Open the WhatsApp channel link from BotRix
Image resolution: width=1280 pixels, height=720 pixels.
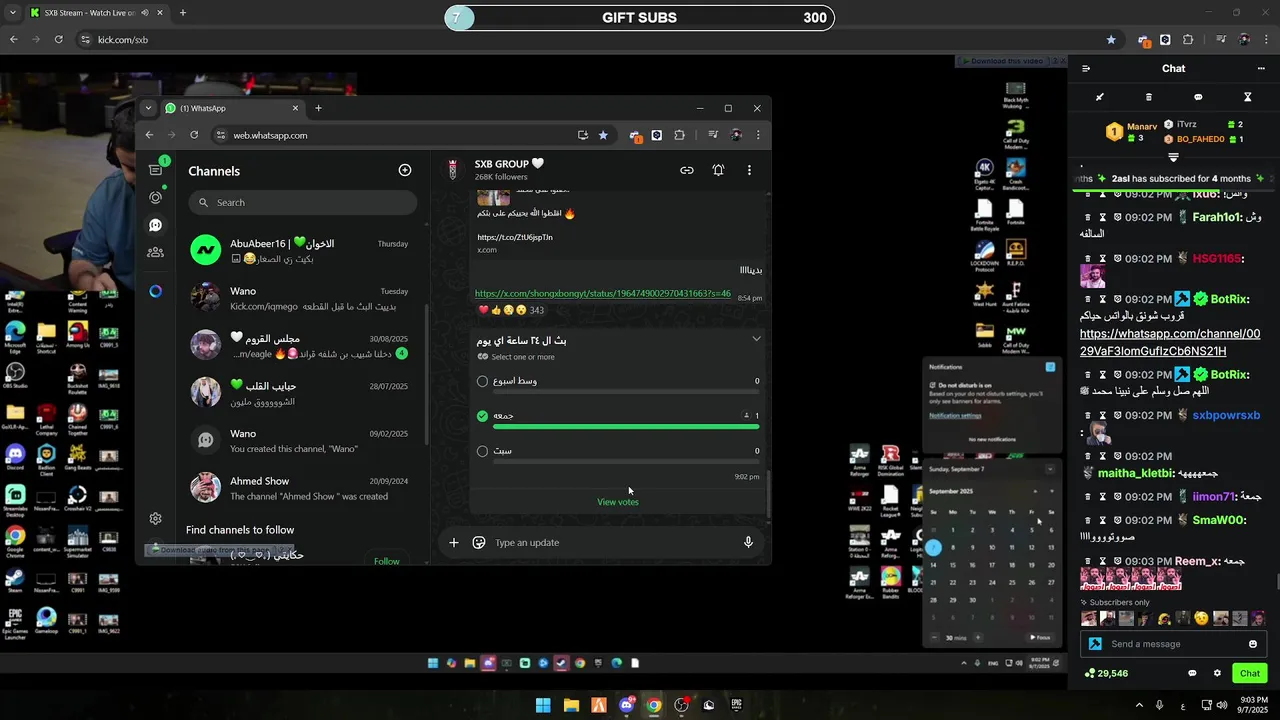click(x=1169, y=342)
